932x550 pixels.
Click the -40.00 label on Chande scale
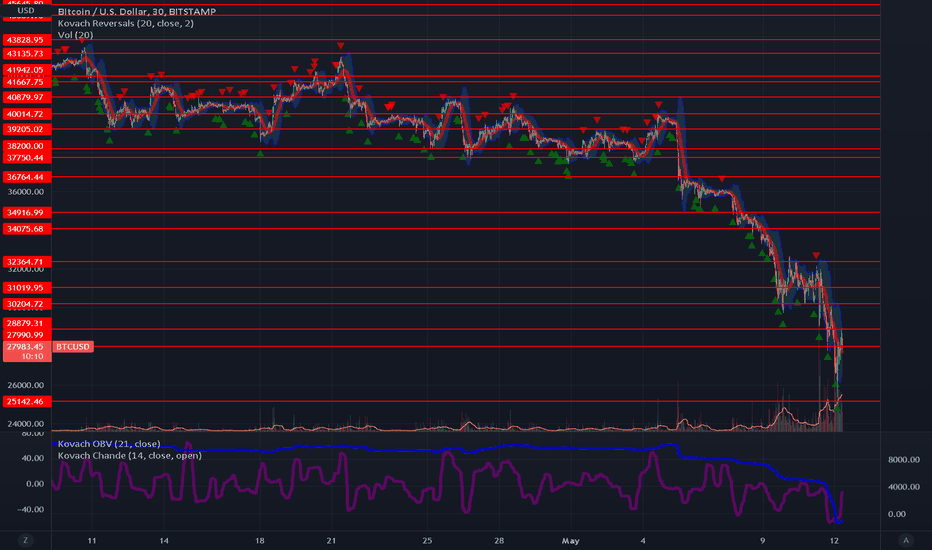(31, 510)
